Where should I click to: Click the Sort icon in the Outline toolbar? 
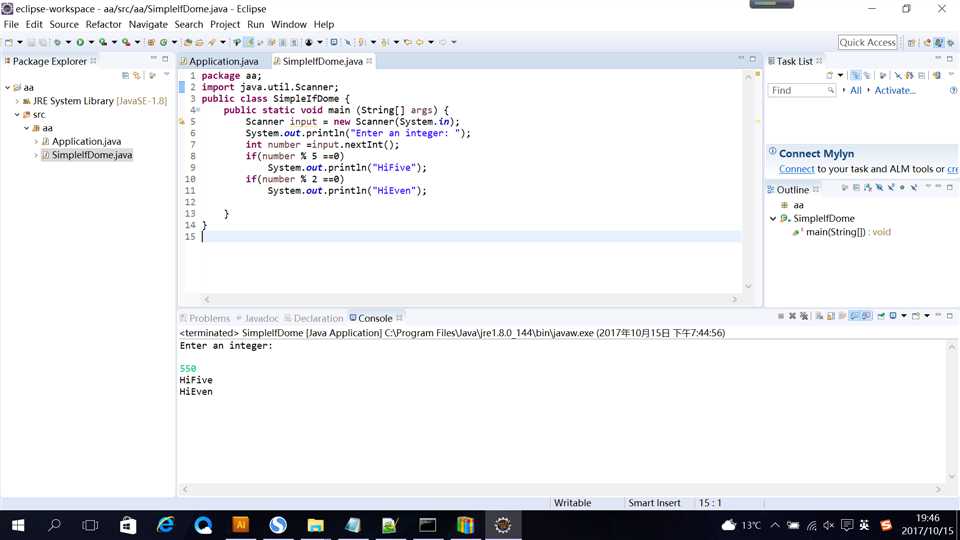click(868, 187)
